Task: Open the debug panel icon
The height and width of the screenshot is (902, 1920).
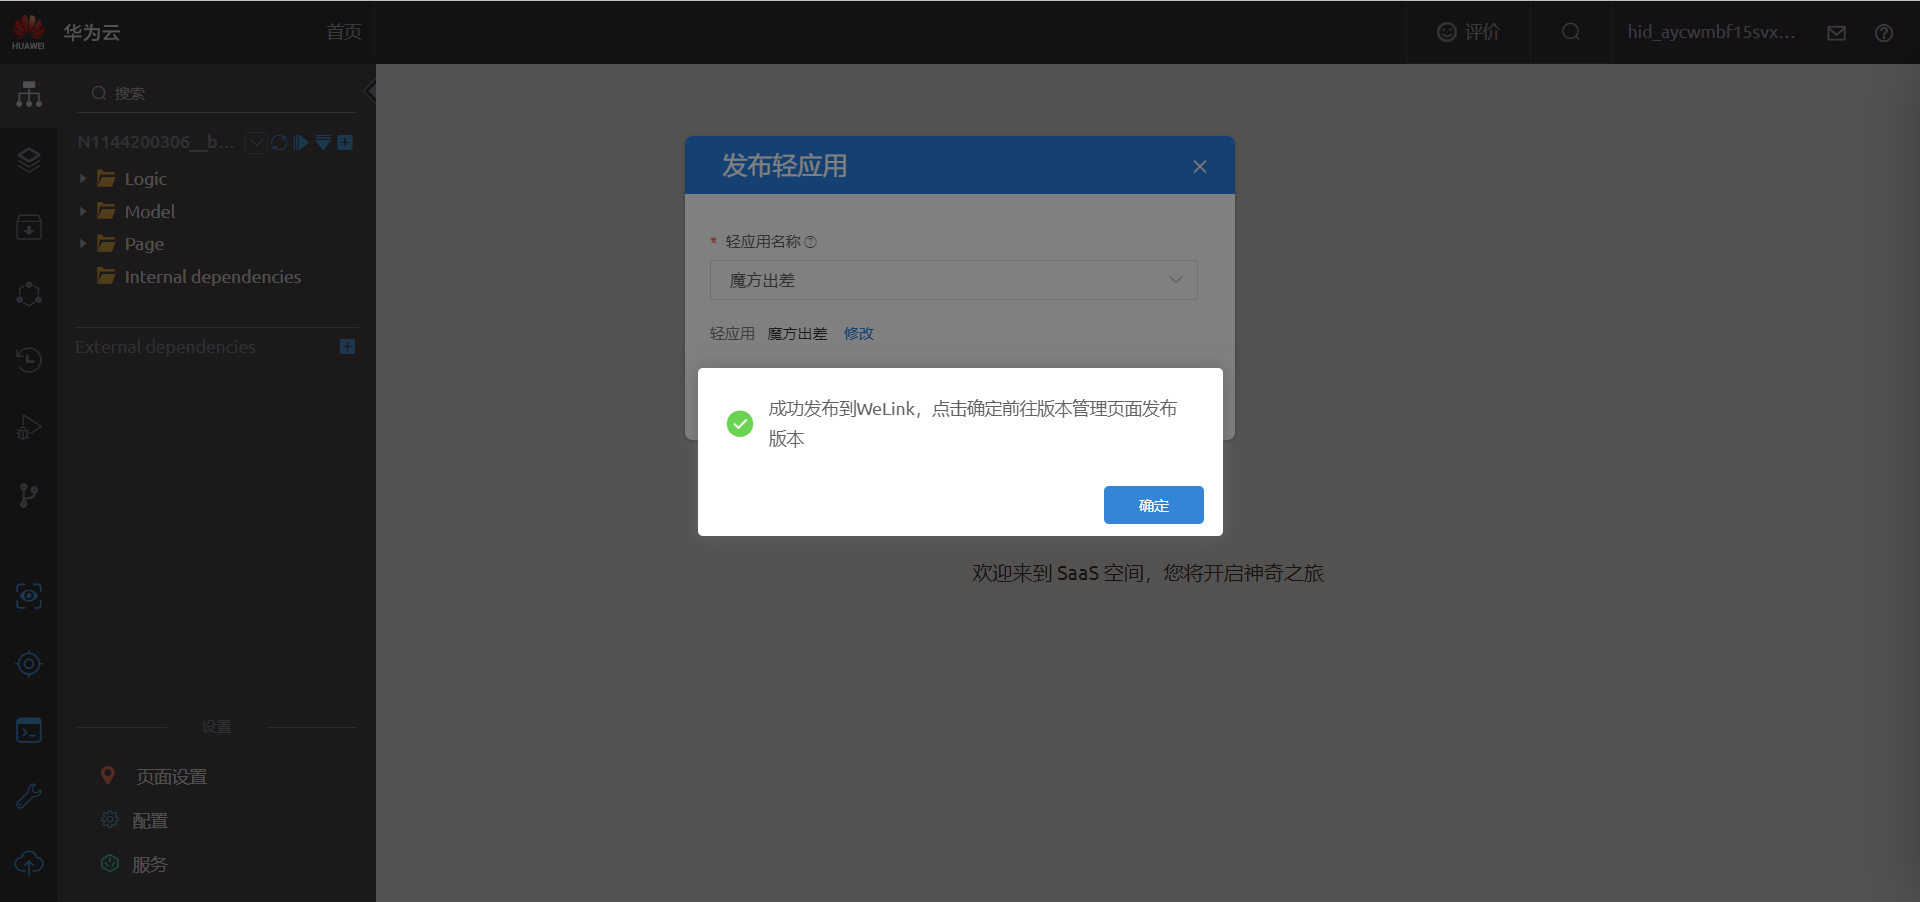Action: pyautogui.click(x=28, y=427)
